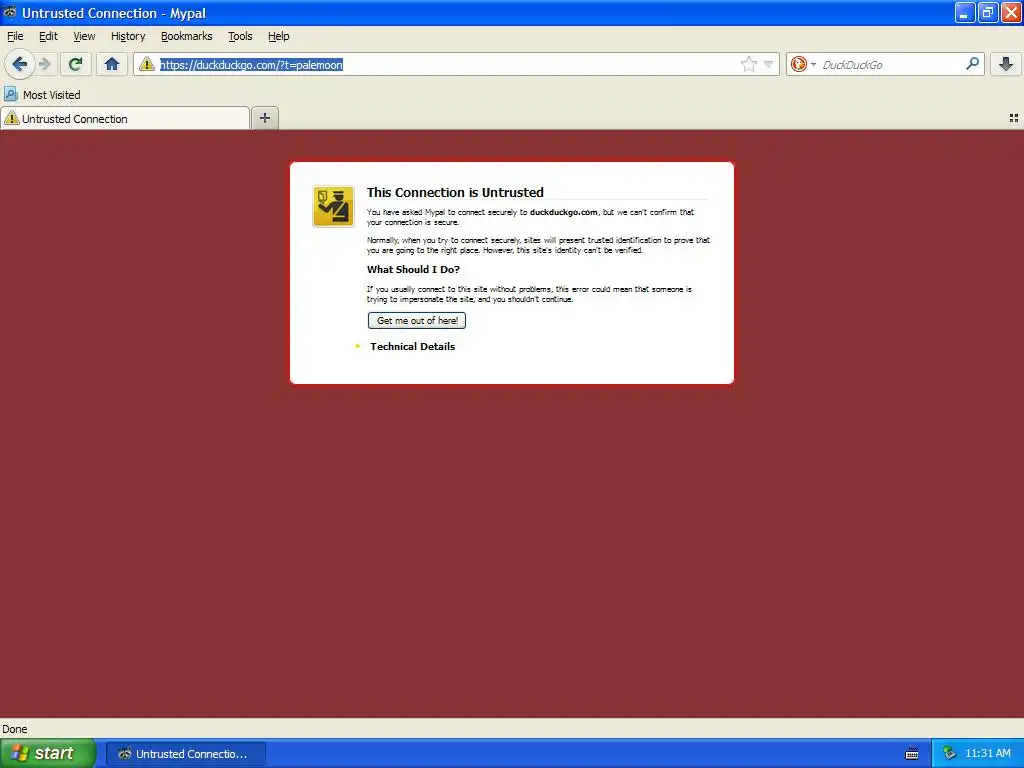Click the Untrusted Connection taskbar button
Screen dimensions: 1024x768
(185, 754)
